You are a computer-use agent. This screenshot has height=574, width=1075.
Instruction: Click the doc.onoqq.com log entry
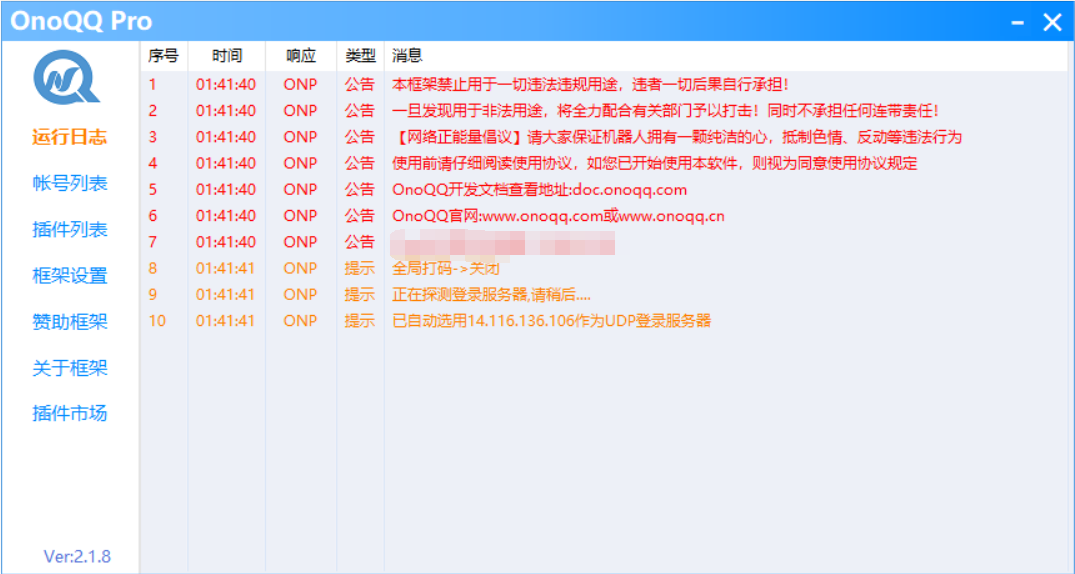pos(539,189)
